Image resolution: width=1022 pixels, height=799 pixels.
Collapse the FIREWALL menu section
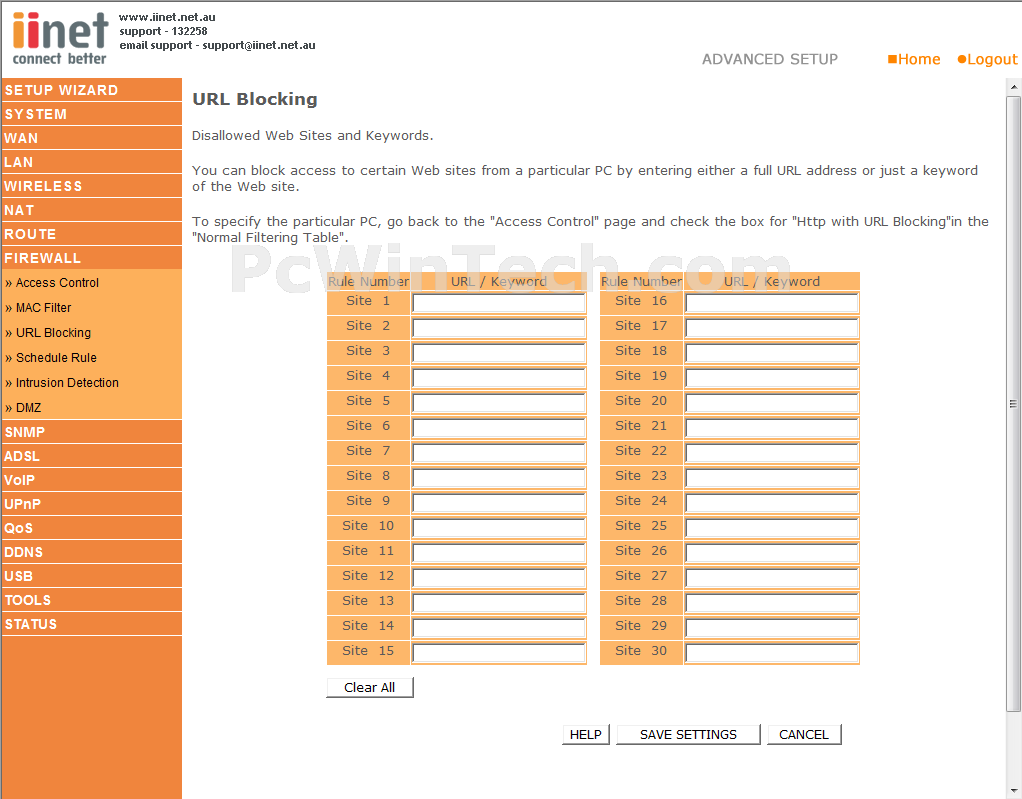point(91,258)
